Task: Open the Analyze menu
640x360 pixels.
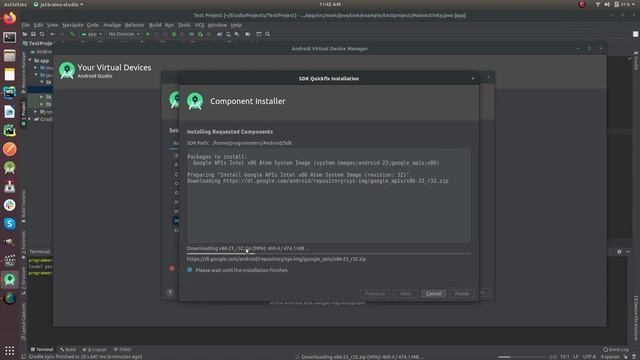Action: pyautogui.click(x=112, y=25)
